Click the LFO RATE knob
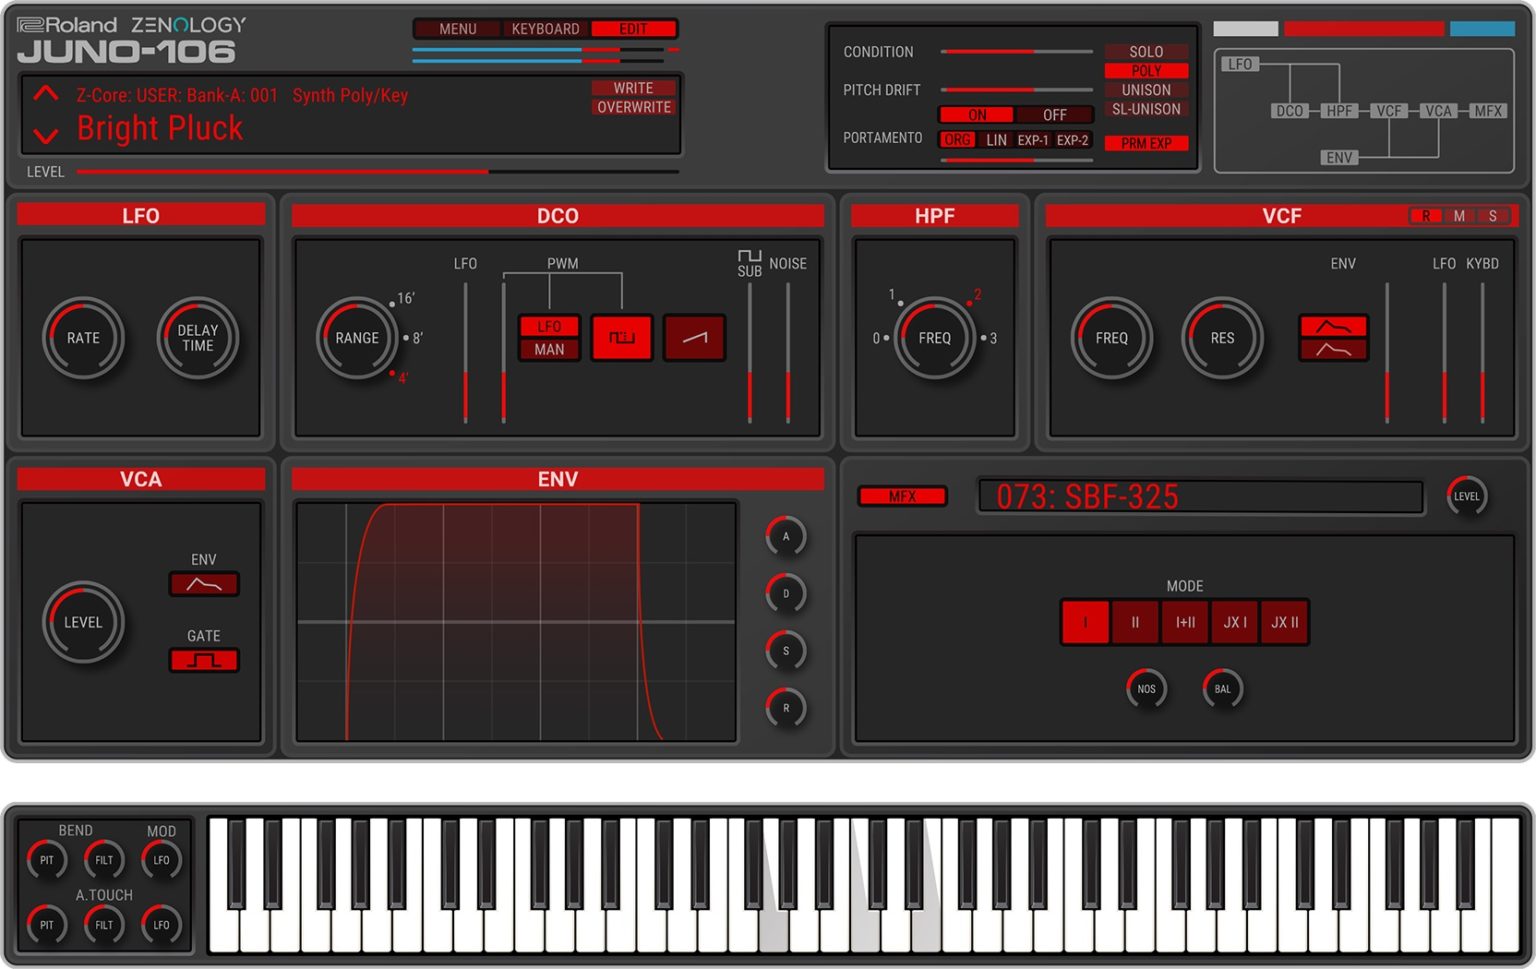Screen dimensions: 1536x969 83,338
